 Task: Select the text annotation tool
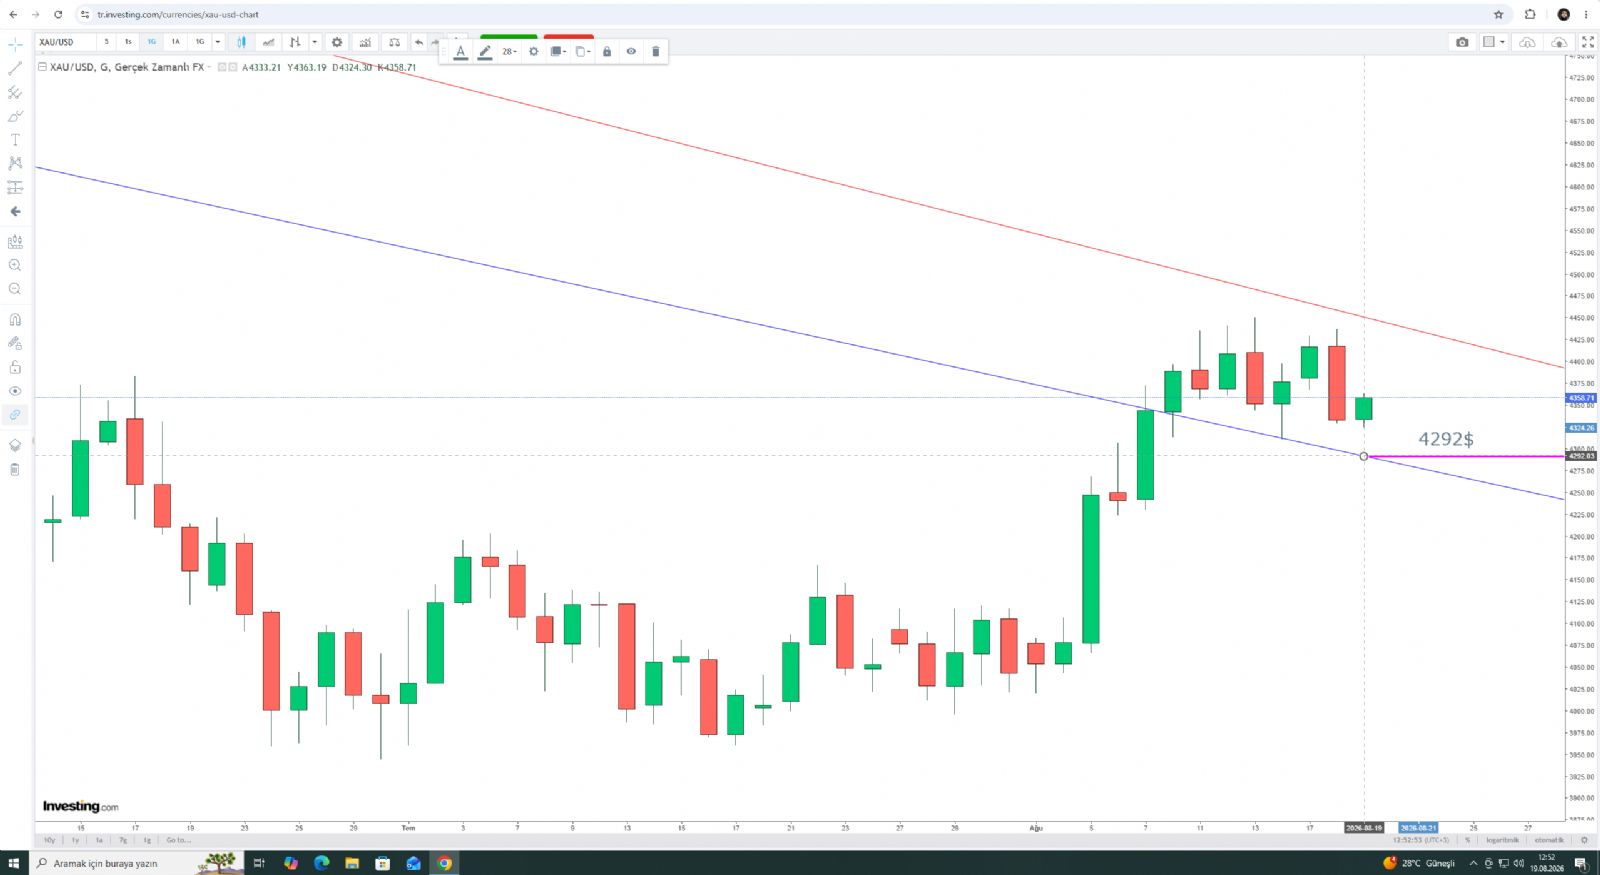coord(15,140)
